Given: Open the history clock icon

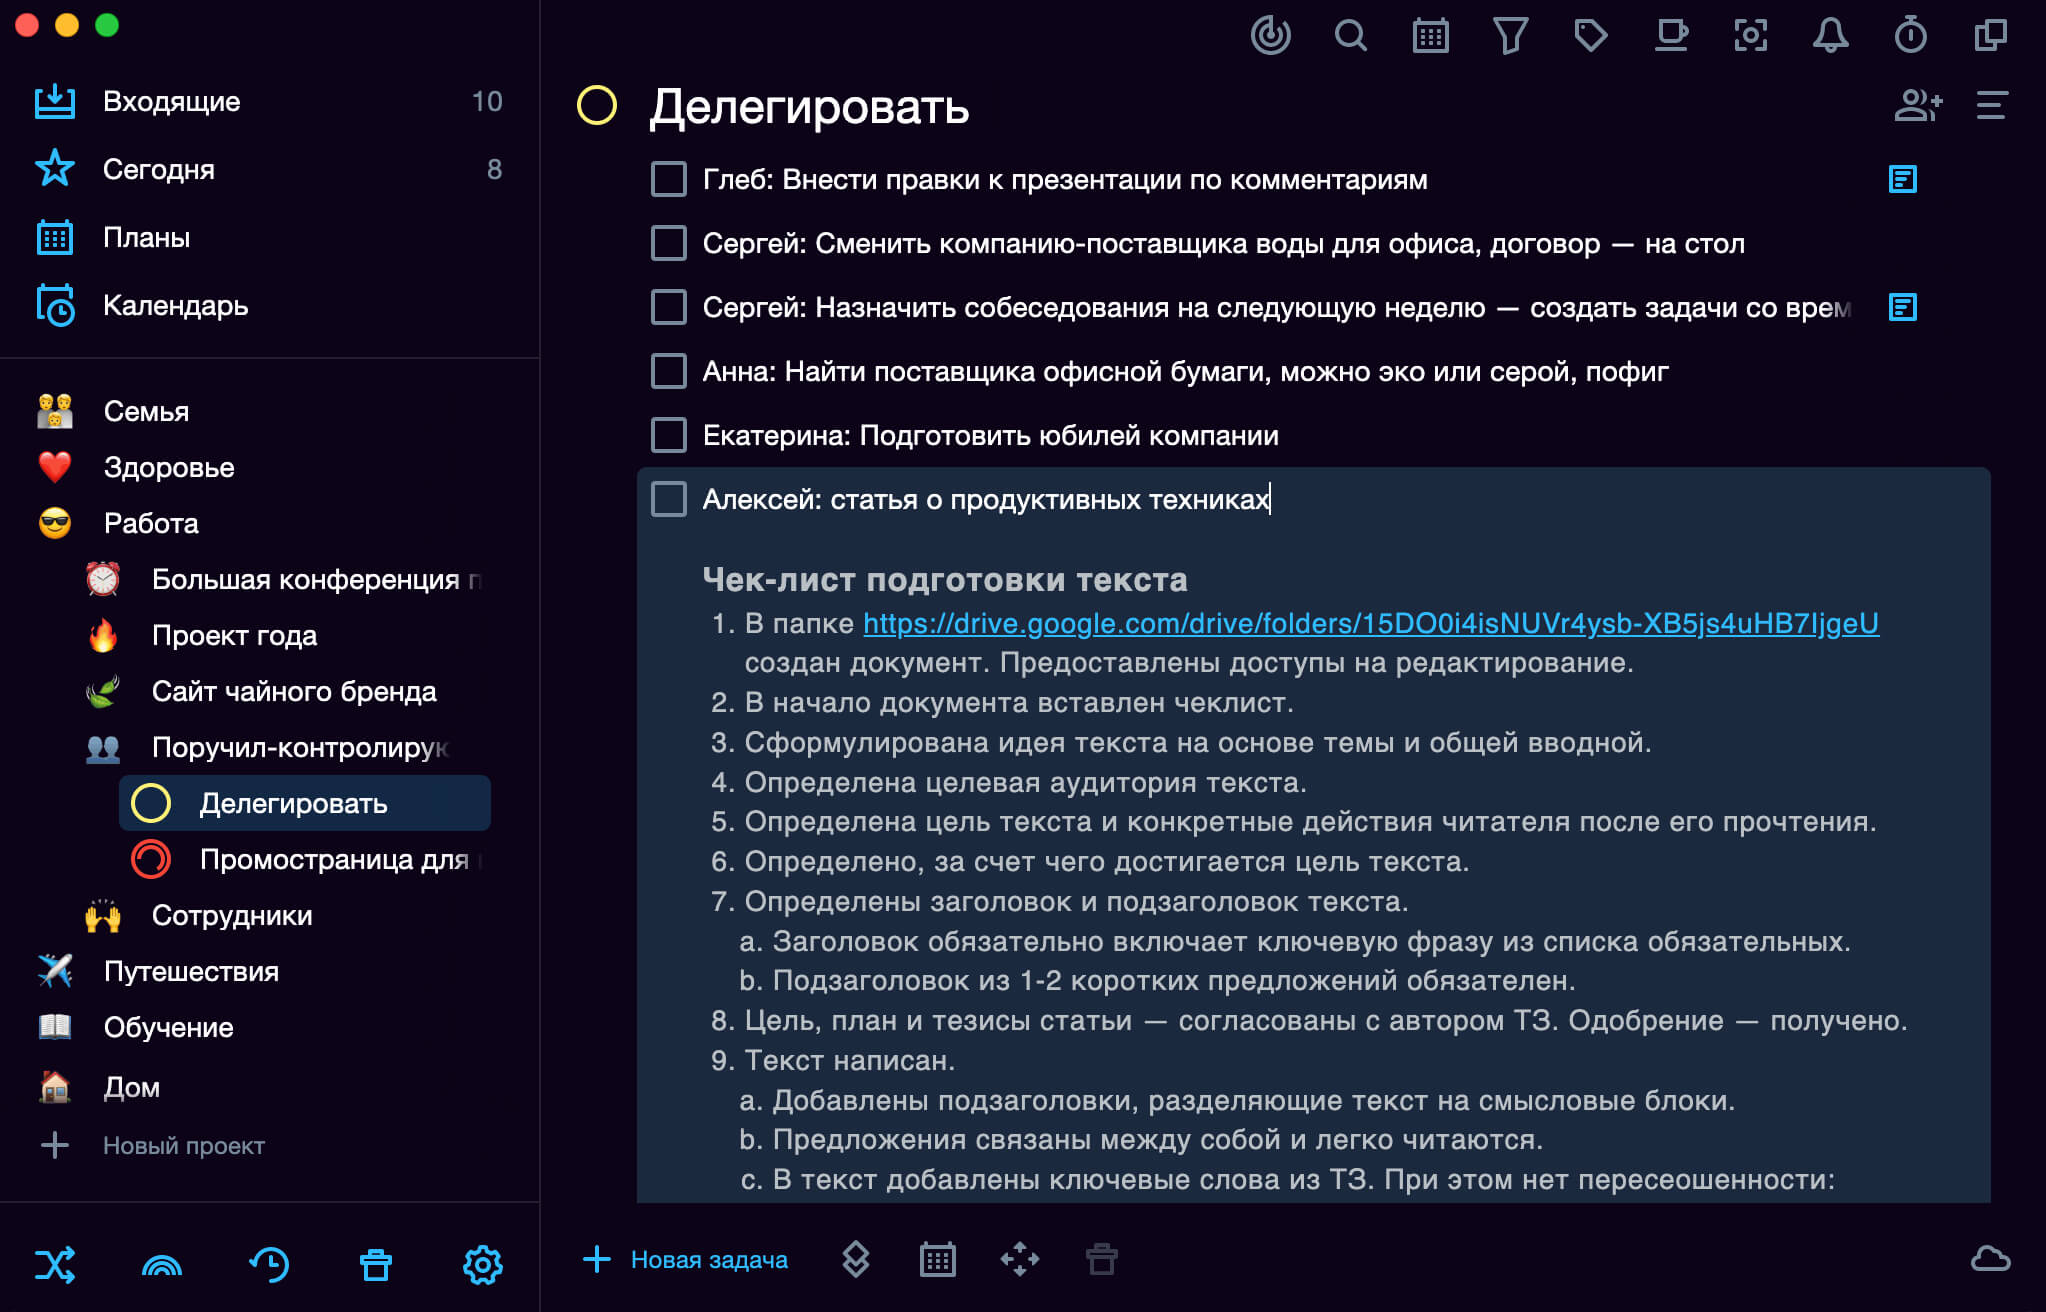Looking at the screenshot, I should pos(269,1265).
